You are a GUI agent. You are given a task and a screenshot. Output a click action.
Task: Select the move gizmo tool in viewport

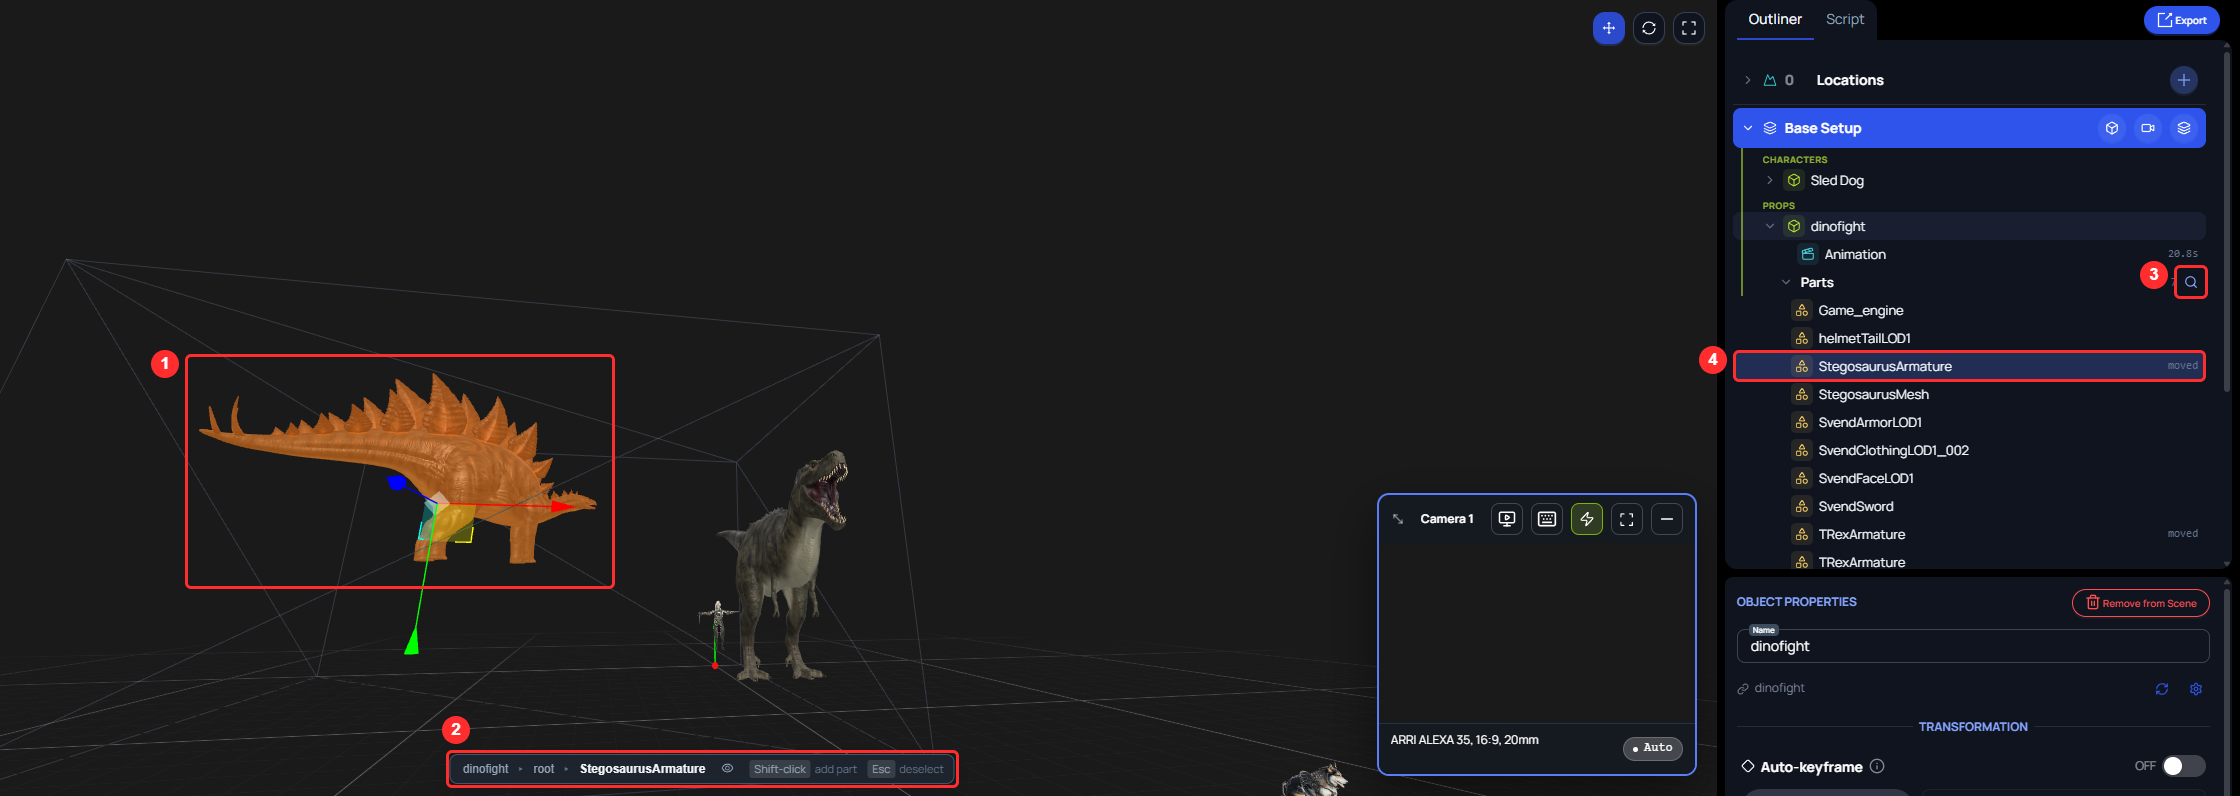1608,28
